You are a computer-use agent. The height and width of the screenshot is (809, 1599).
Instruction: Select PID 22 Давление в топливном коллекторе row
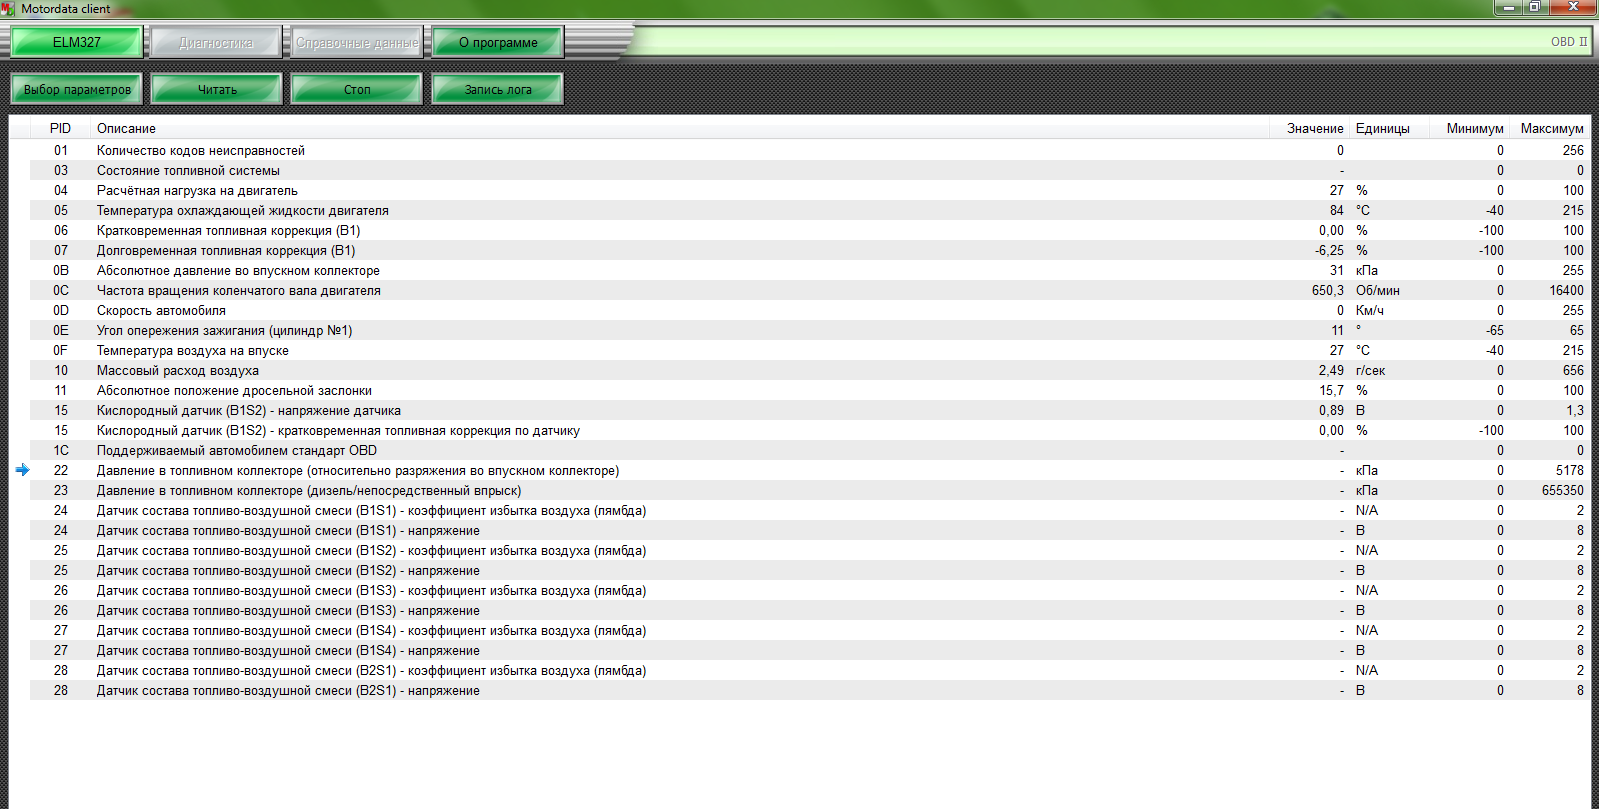tap(810, 470)
